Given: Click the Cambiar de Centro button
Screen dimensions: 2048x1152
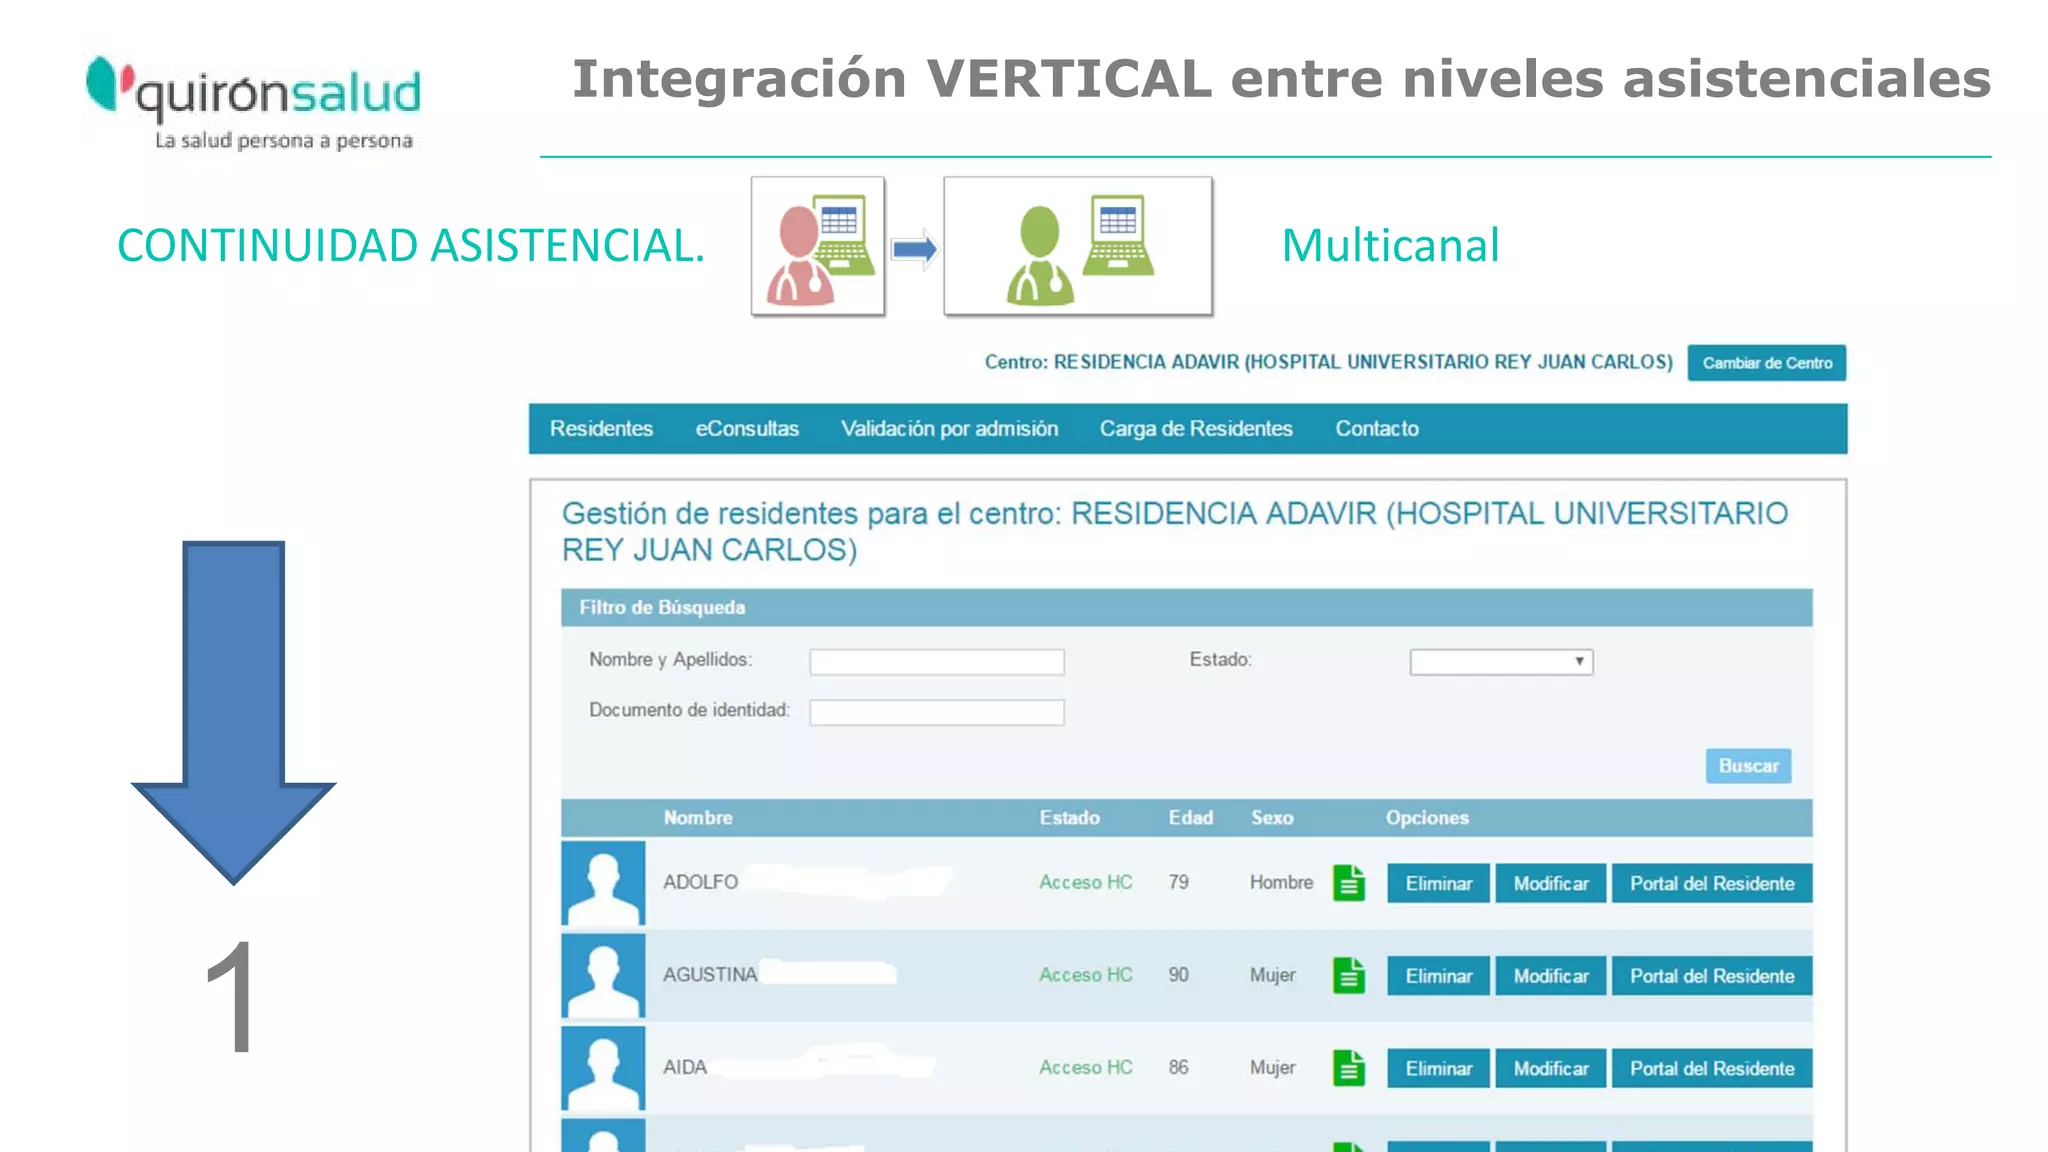Looking at the screenshot, I should 1767,363.
